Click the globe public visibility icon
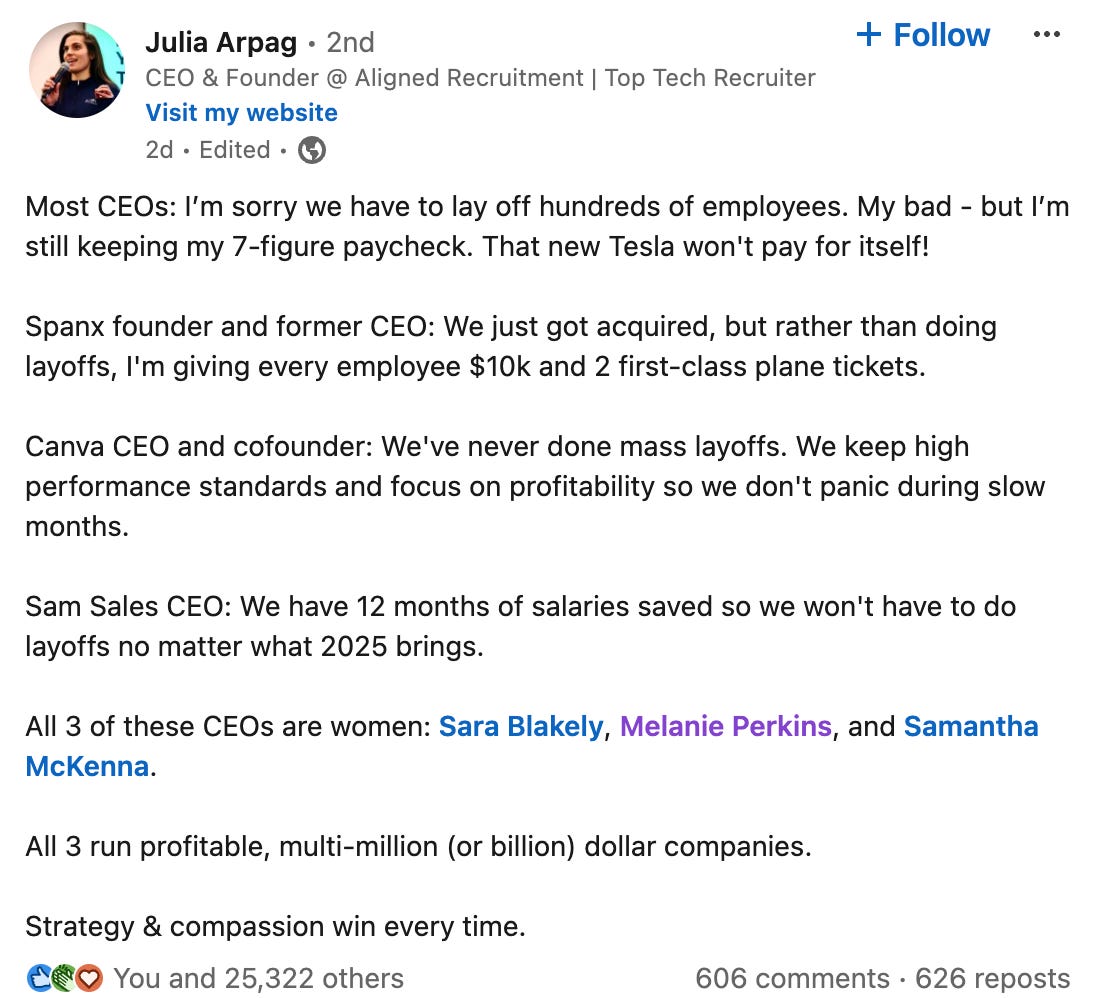Image resolution: width=1098 pixels, height=998 pixels. [x=312, y=150]
